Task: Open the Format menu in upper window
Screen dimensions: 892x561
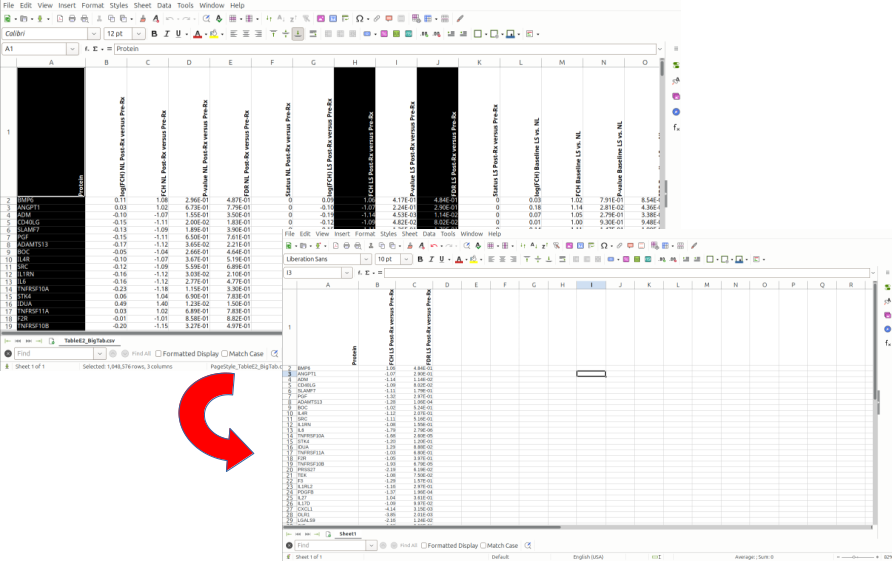Action: pos(92,5)
